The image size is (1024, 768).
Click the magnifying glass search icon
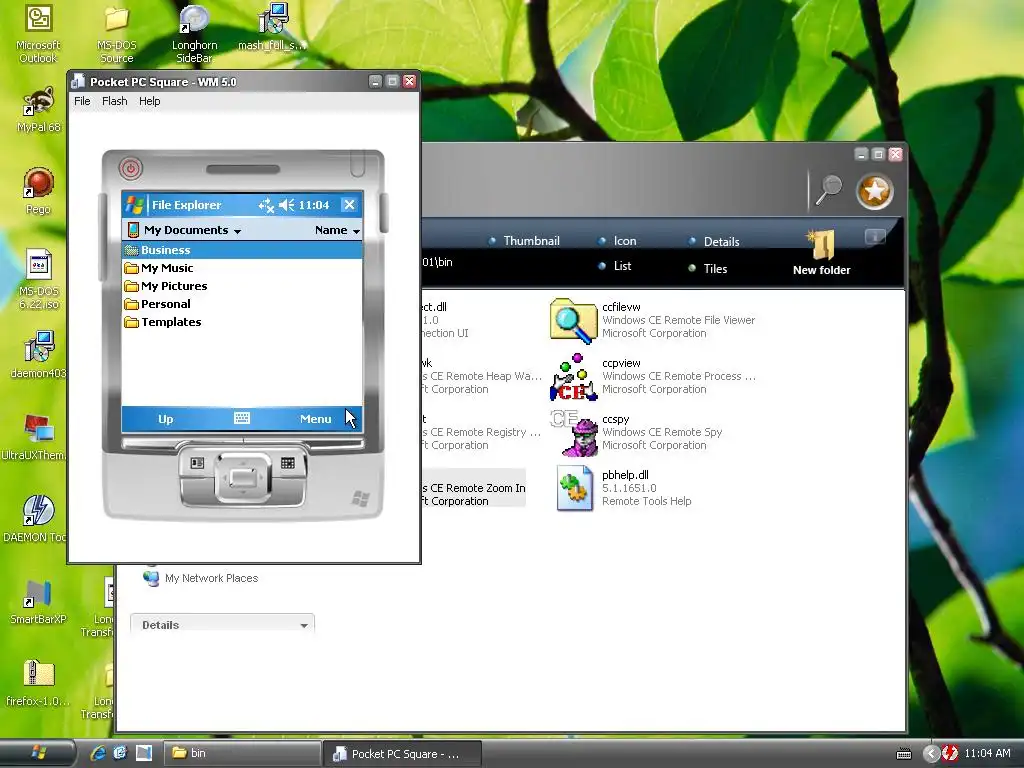coord(829,191)
